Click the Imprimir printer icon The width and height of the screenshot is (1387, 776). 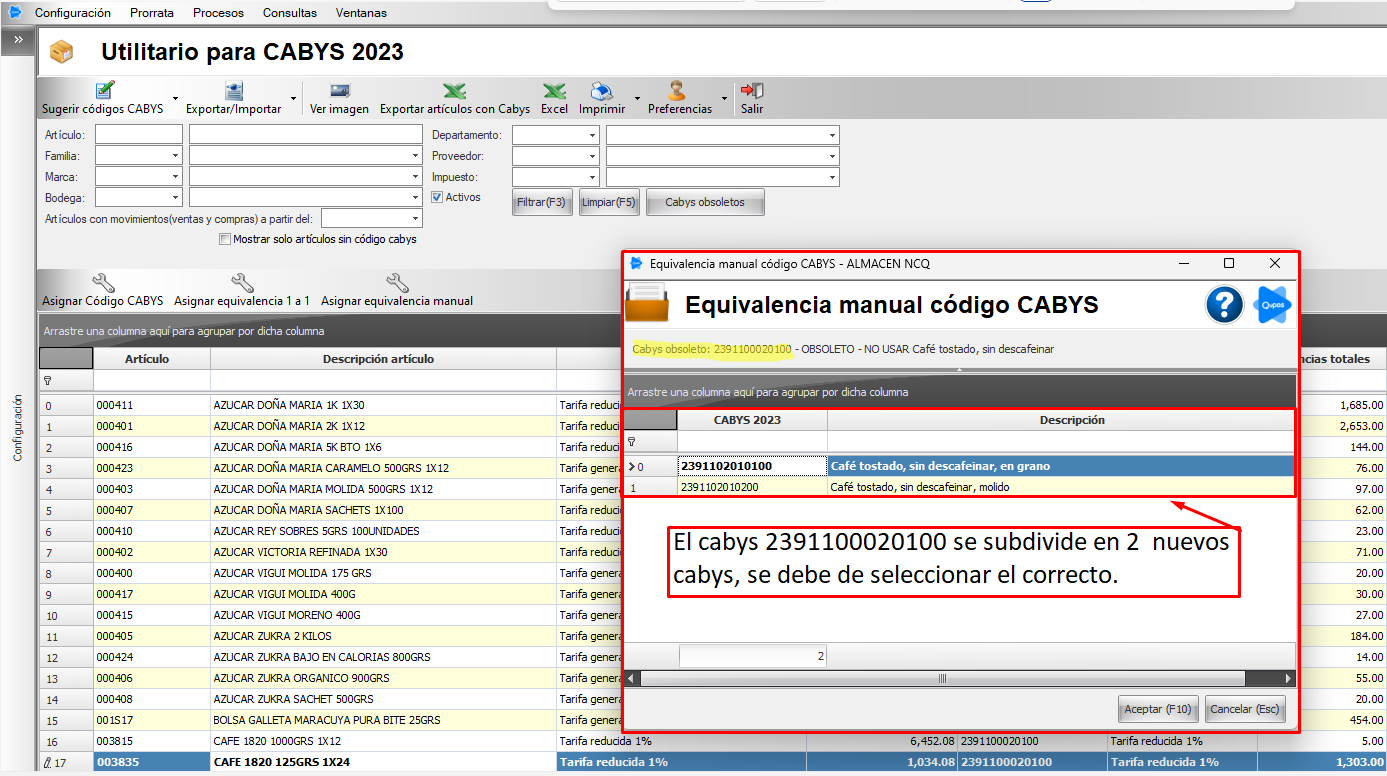pos(601,91)
